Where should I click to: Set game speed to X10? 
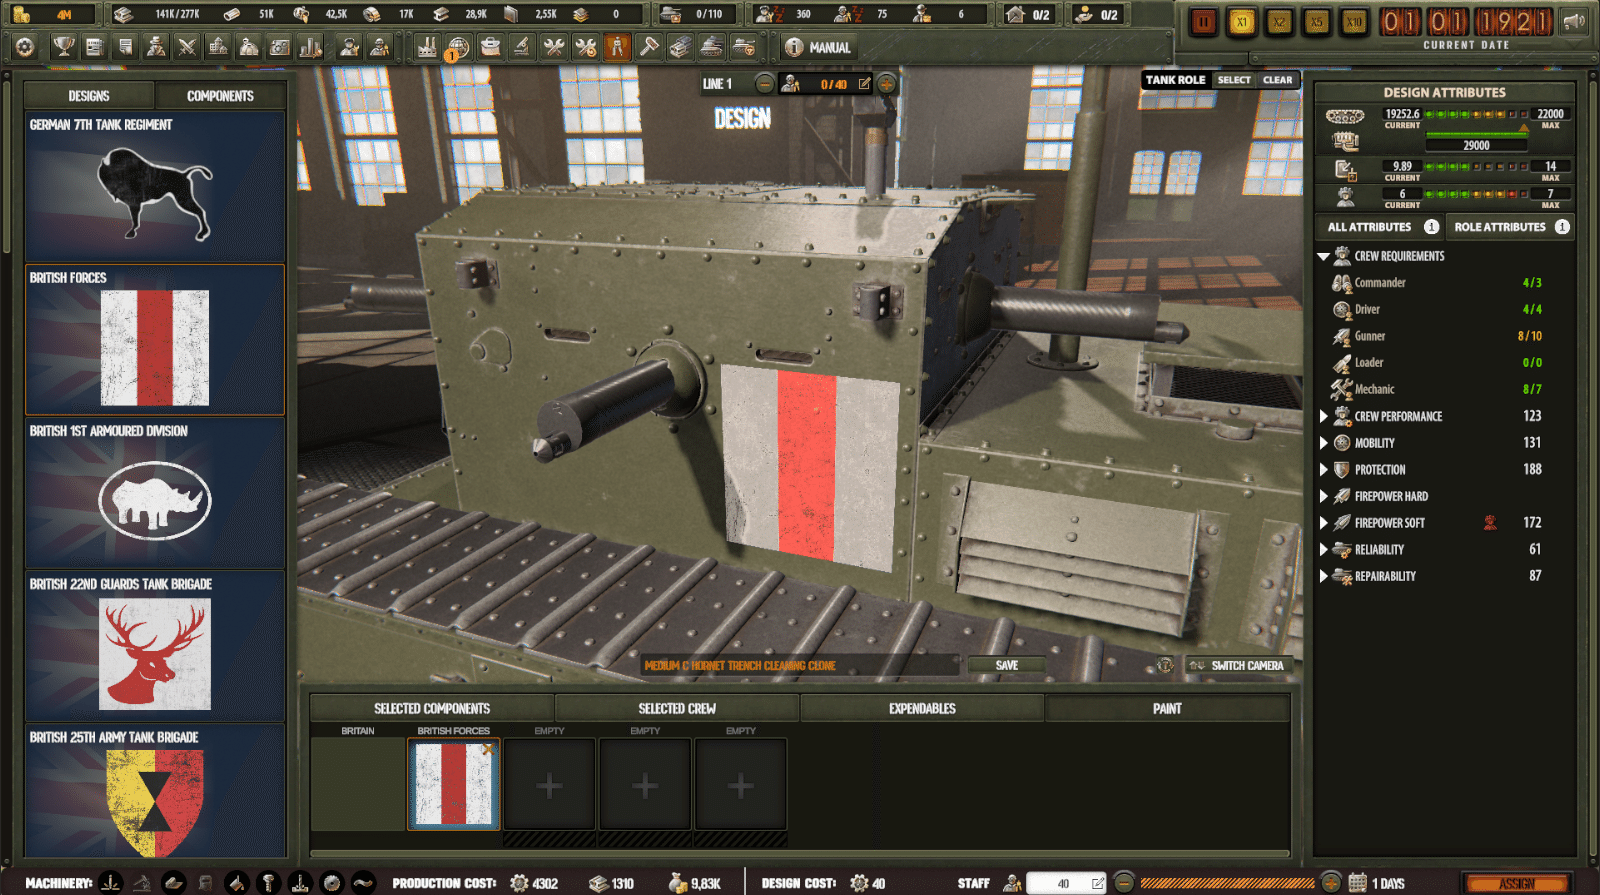point(1354,22)
